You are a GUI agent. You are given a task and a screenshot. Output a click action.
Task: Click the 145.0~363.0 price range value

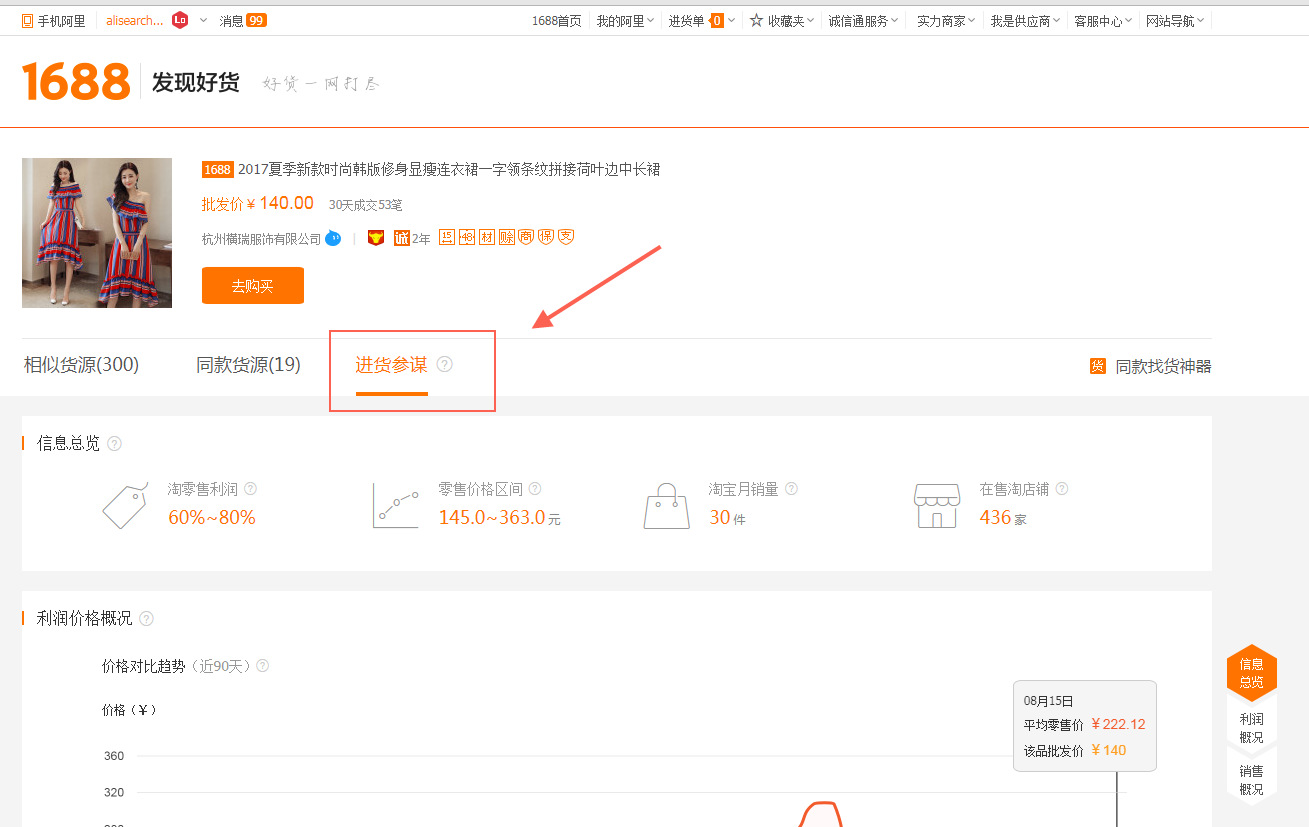click(x=492, y=517)
